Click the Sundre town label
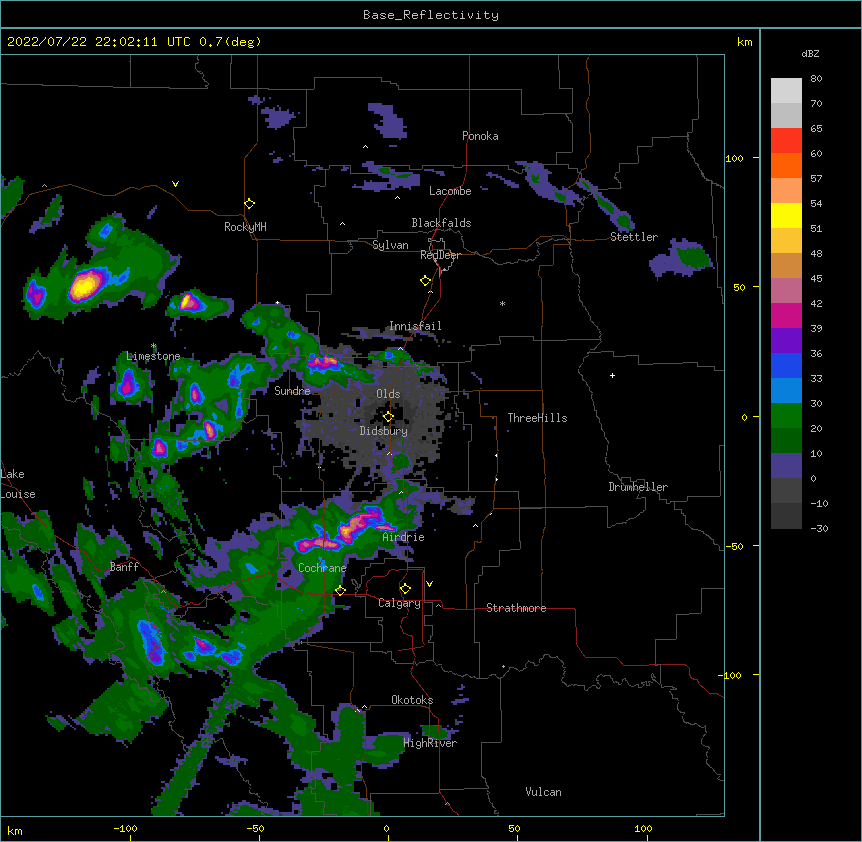The image size is (862, 842). tap(292, 391)
